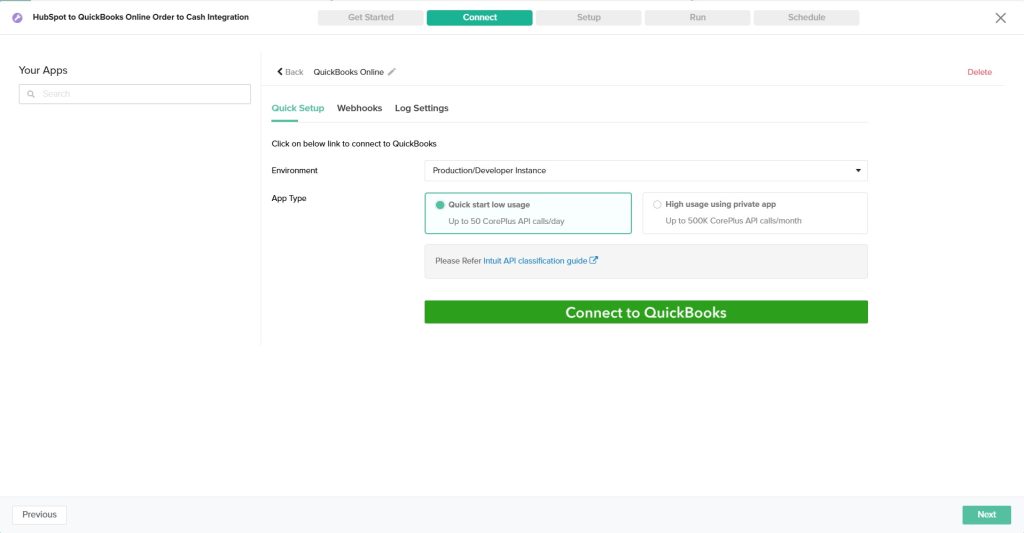Go to the Get Started step

(370, 18)
